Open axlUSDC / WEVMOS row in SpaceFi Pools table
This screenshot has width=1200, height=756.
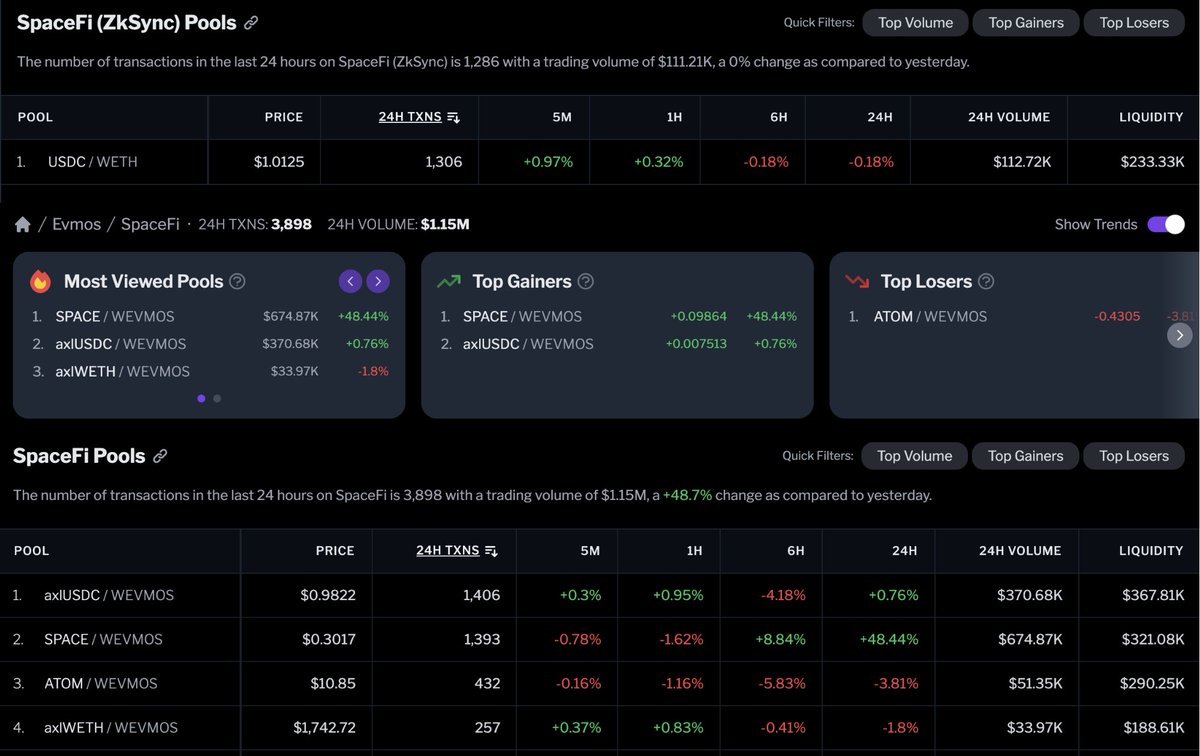coord(600,595)
